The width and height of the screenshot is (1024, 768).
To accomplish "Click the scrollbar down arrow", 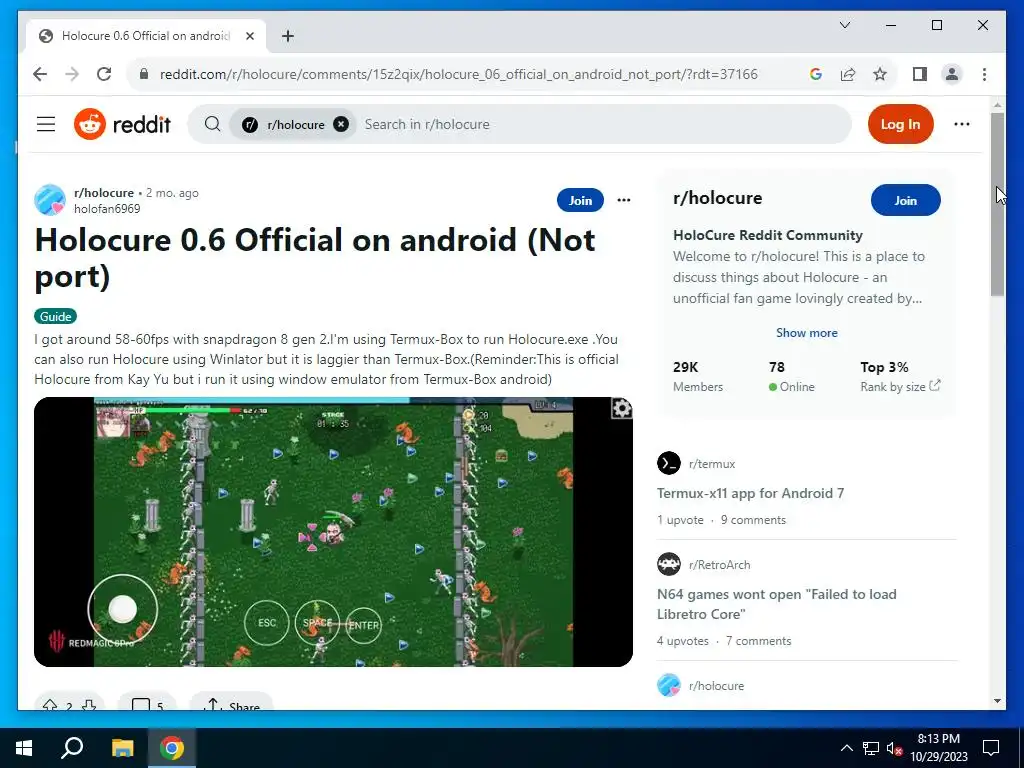I will point(997,701).
